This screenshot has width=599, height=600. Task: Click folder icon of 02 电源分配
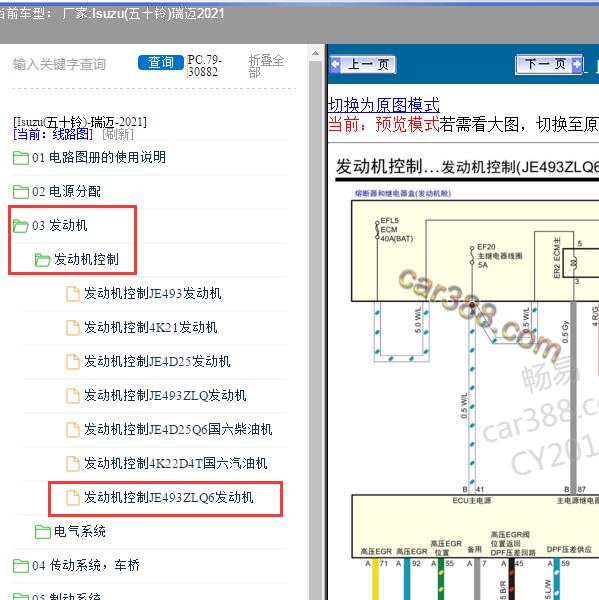point(21,192)
